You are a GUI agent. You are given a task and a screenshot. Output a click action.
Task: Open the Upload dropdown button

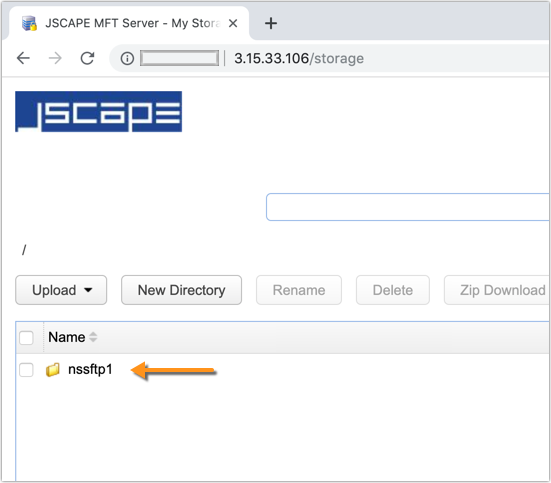coord(61,290)
